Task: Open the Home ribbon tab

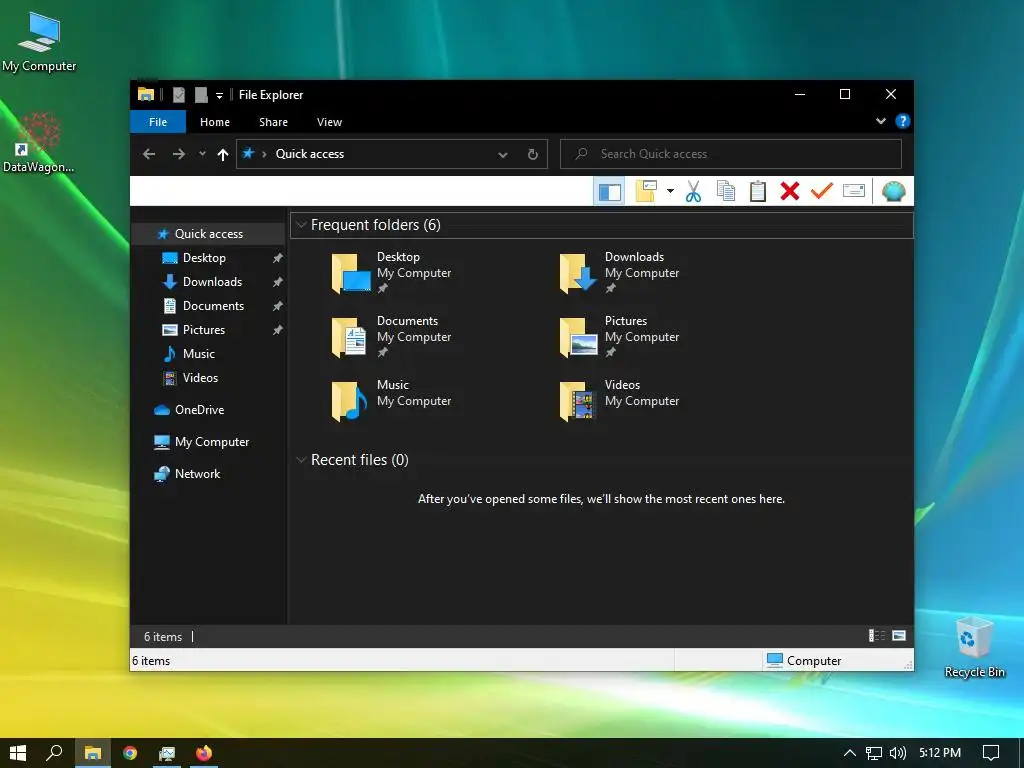Action: [x=215, y=122]
